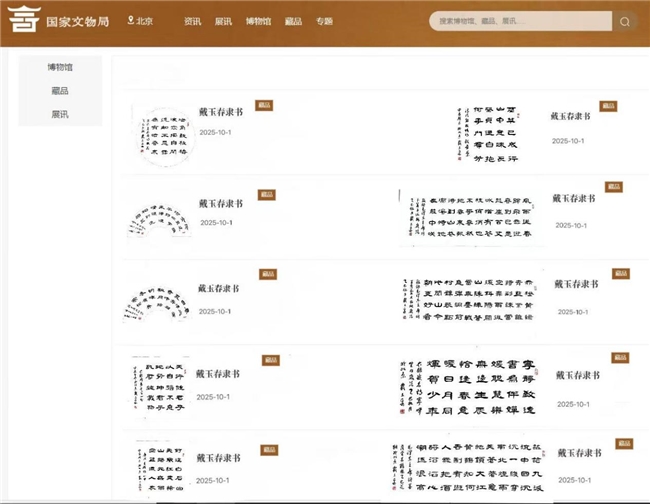The width and height of the screenshot is (650, 504).
Task: Switch to 展讯 in left sidebar
Action: [60, 115]
